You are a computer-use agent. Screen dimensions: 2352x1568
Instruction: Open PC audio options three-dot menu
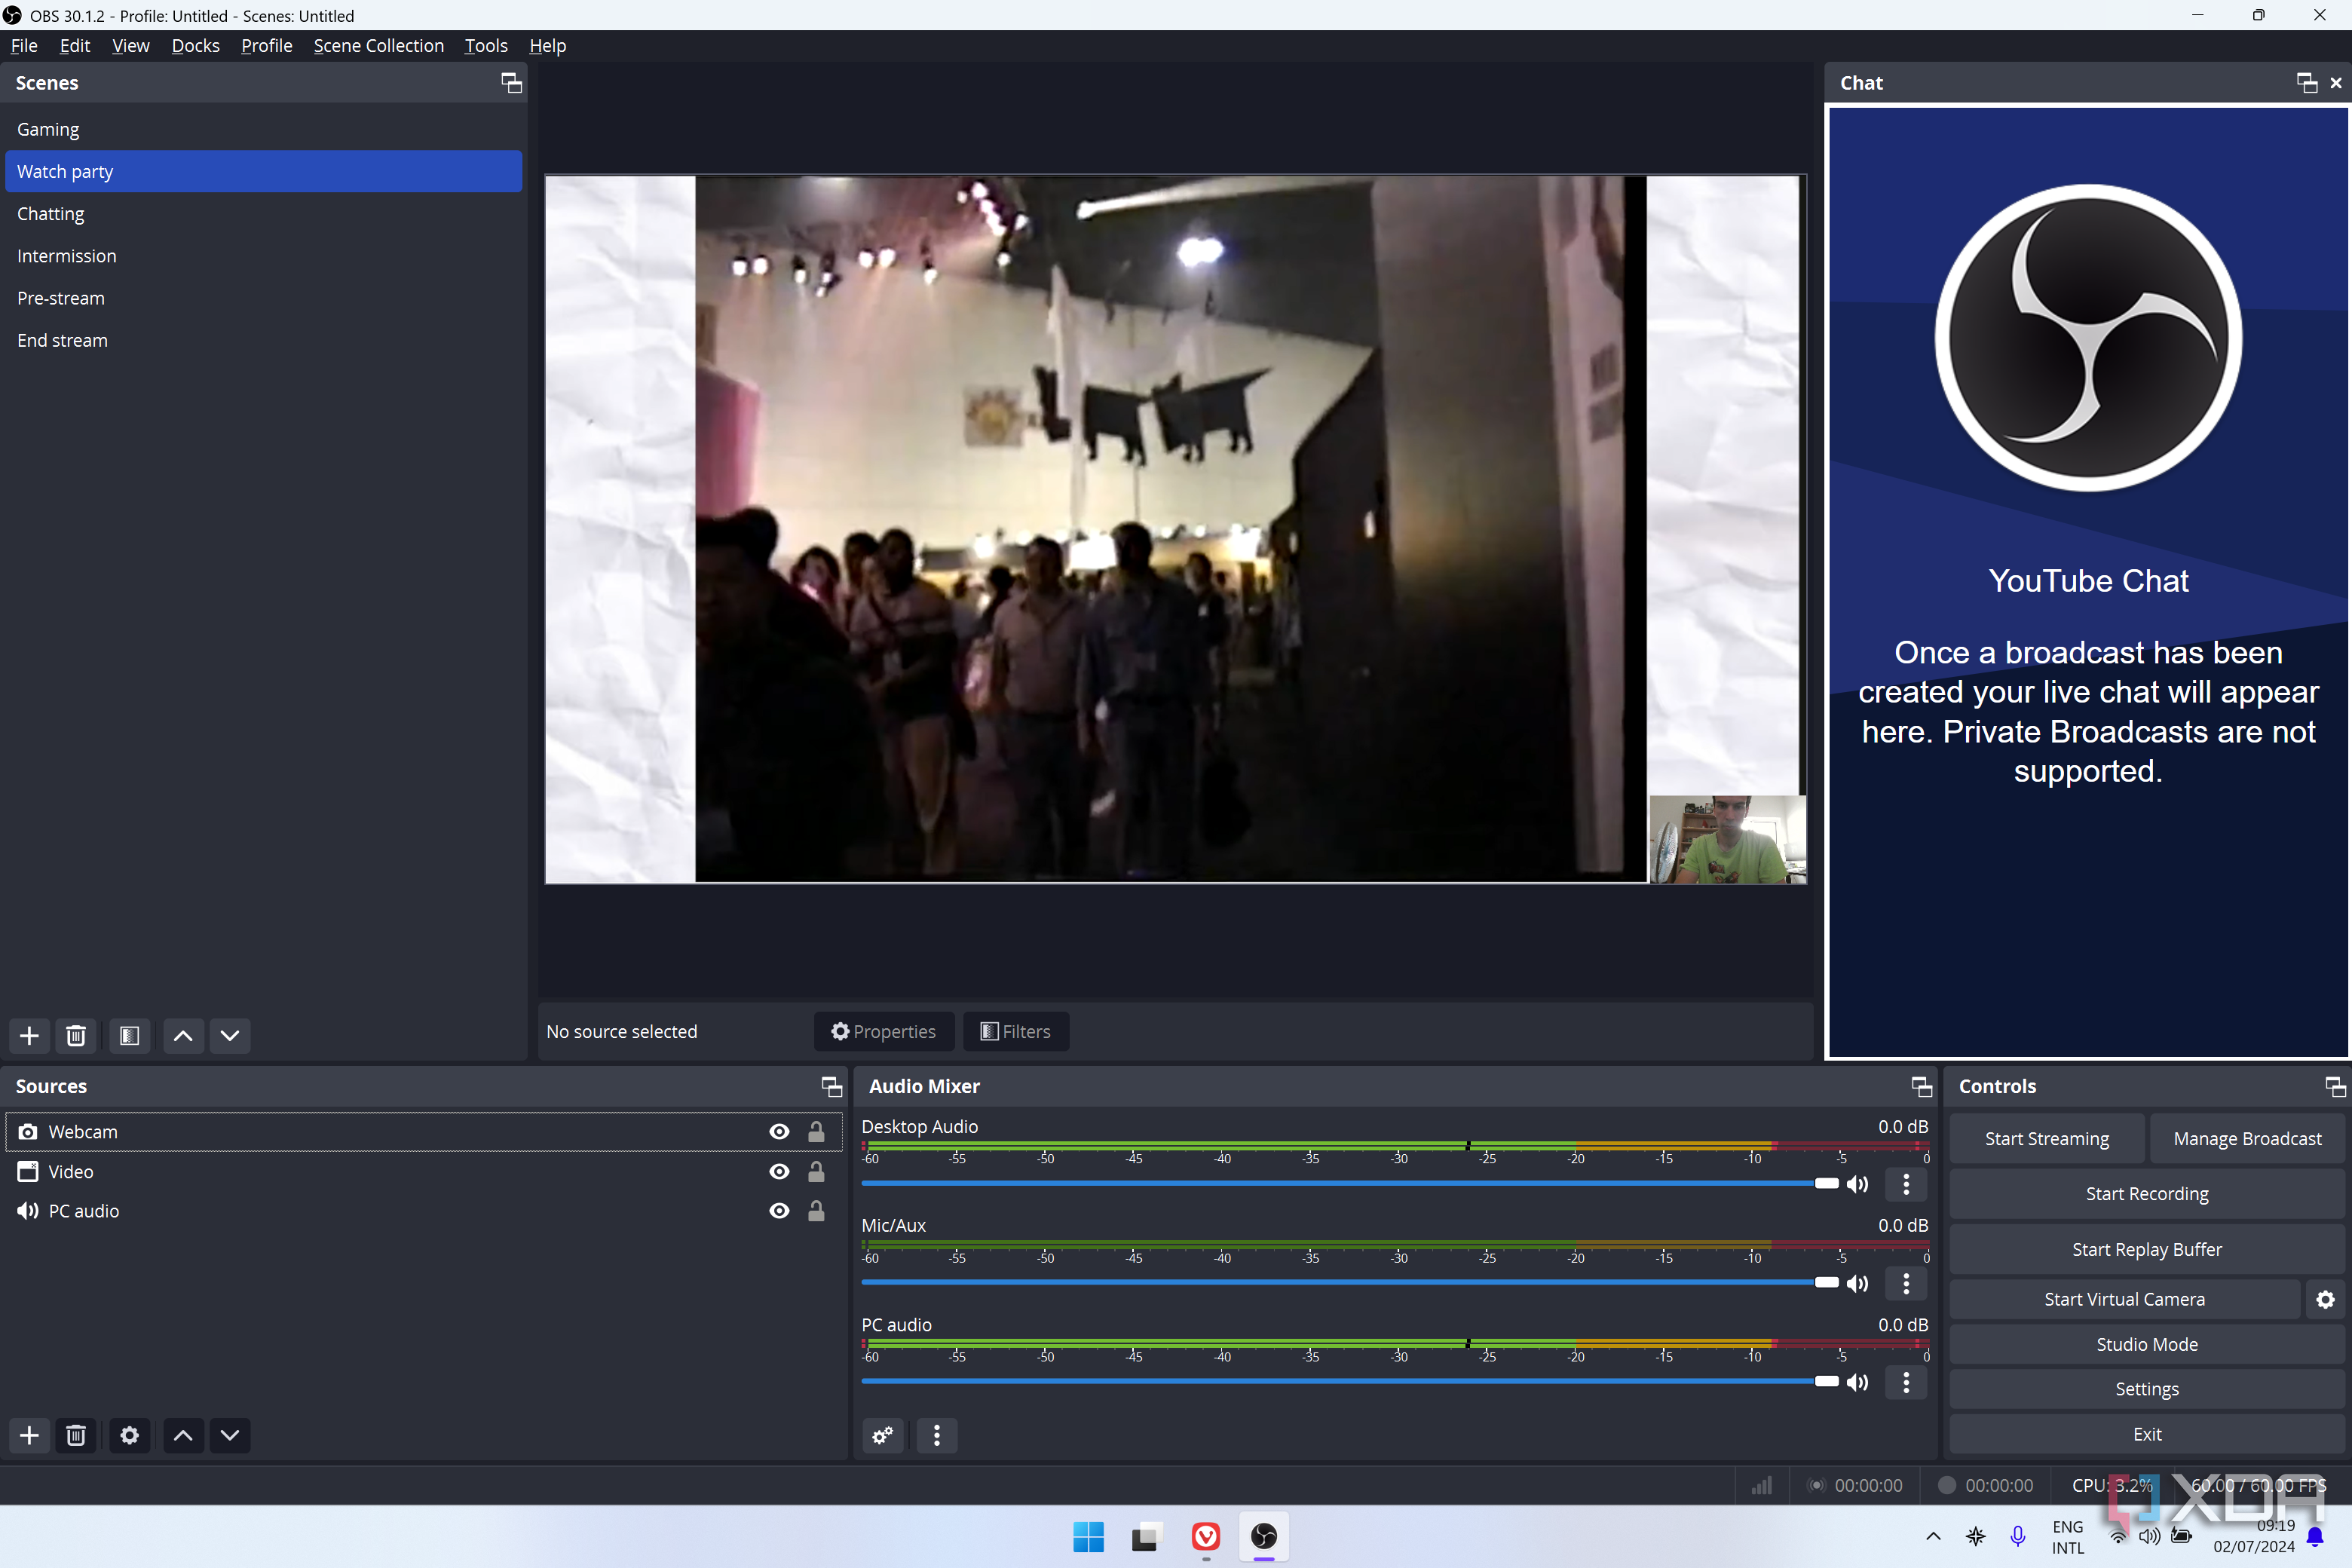tap(1906, 1382)
